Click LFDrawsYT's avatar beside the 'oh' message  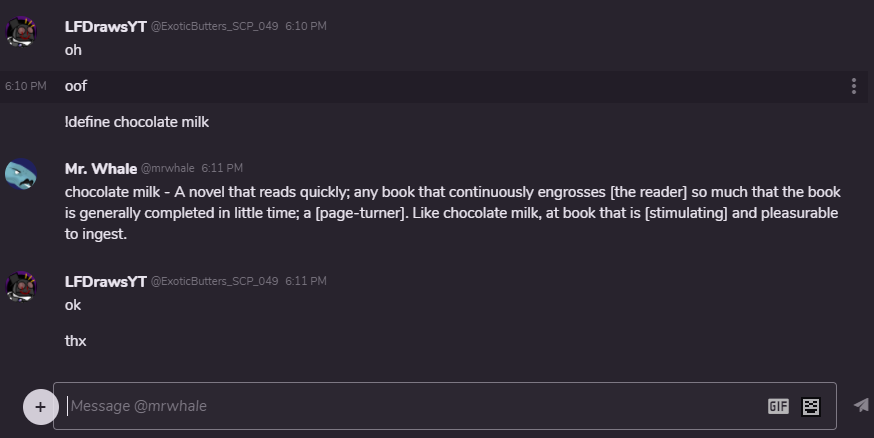pos(22,32)
